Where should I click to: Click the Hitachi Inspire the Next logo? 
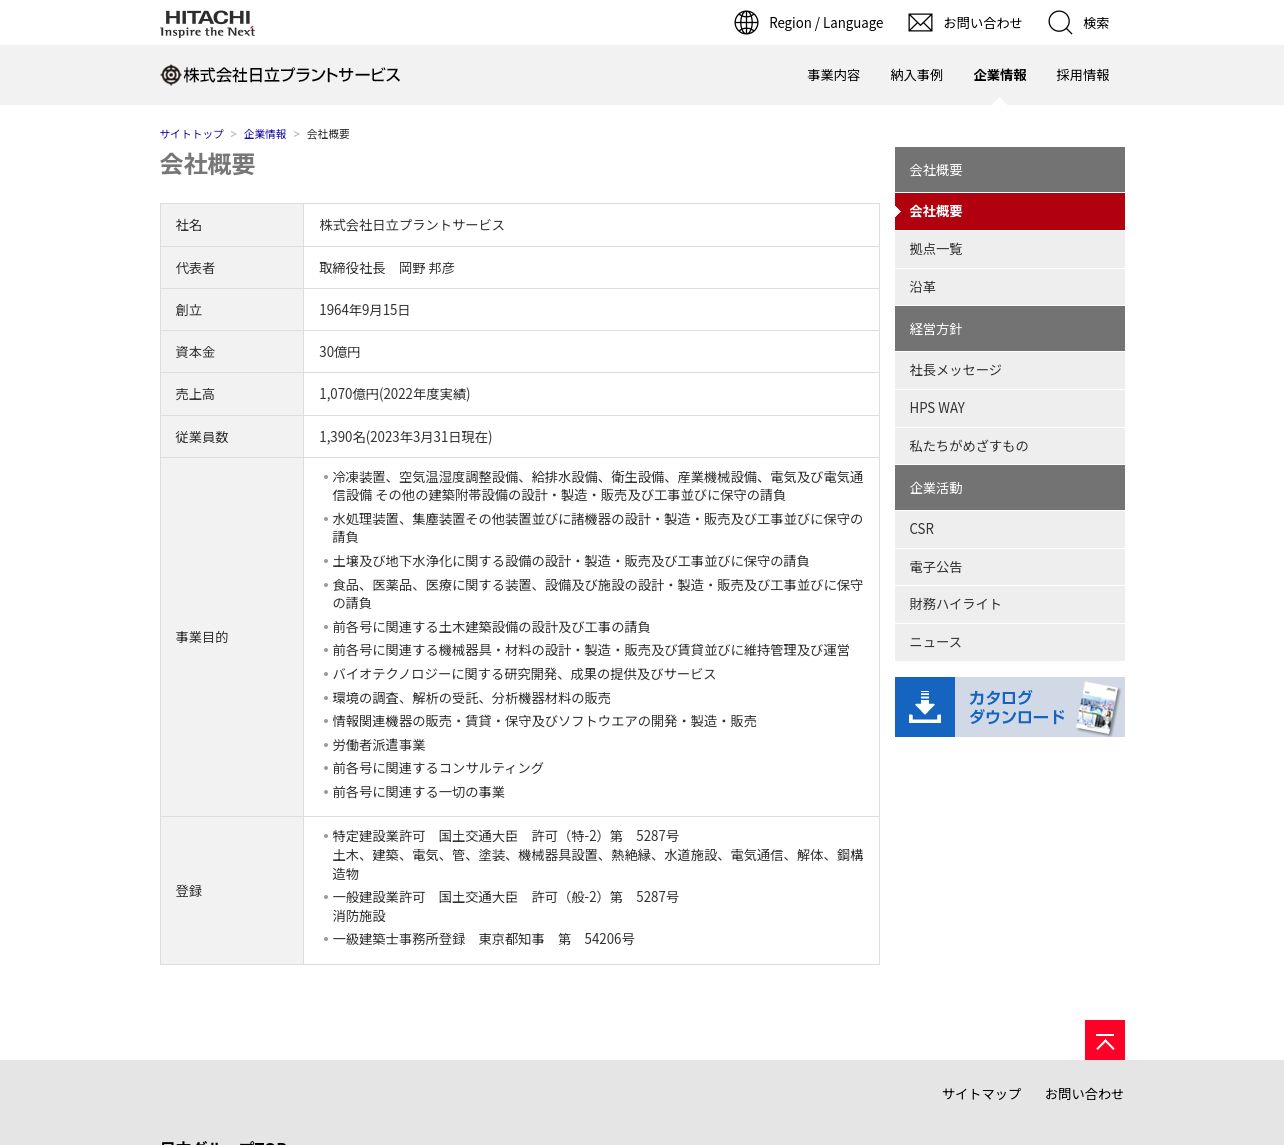208,23
